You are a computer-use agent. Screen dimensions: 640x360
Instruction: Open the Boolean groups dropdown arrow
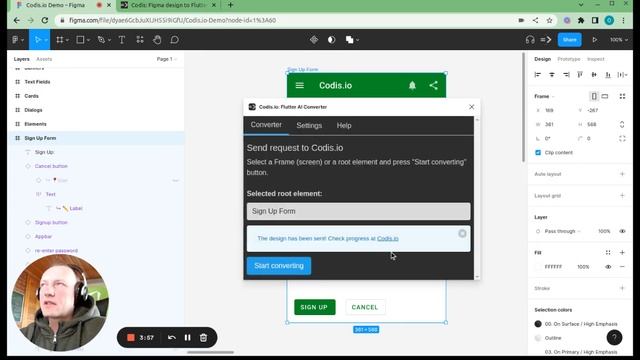358,40
